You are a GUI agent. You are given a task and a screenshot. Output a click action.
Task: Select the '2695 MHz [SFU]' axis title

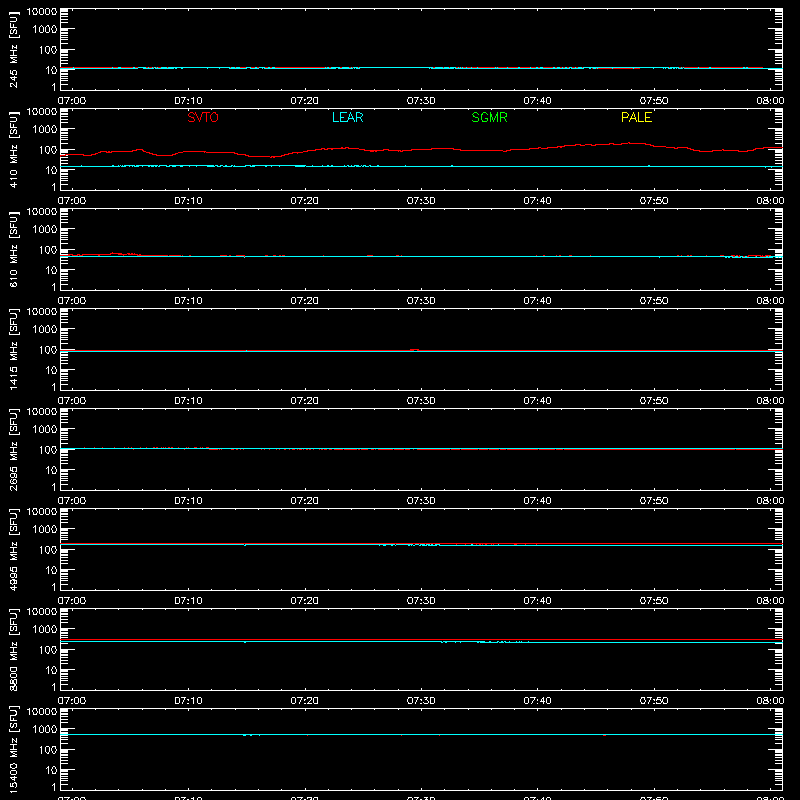13,449
